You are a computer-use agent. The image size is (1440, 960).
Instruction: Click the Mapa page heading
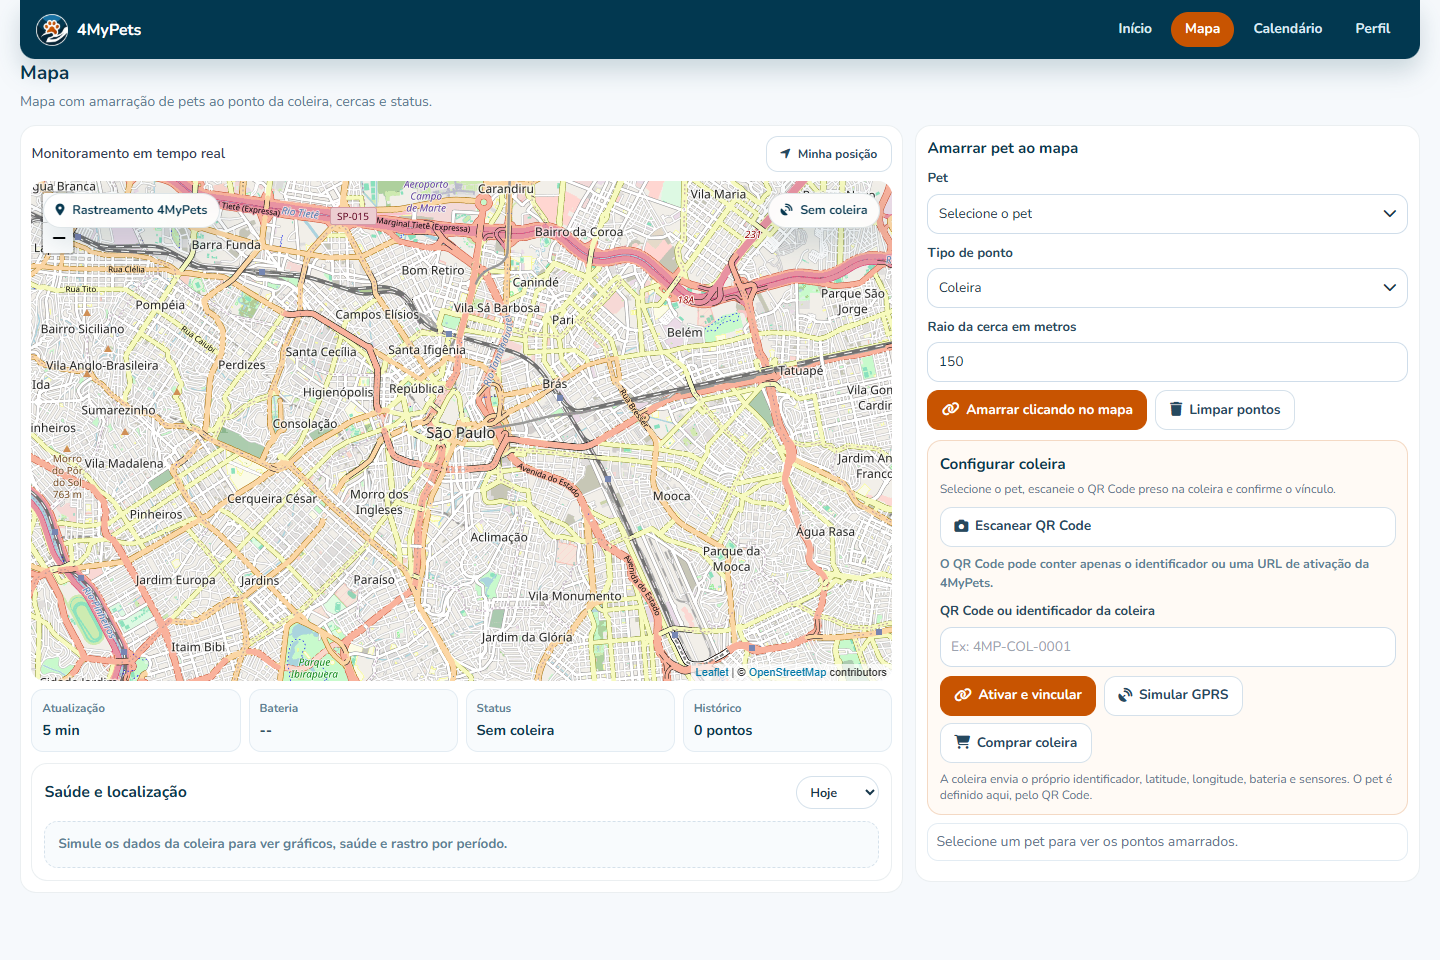point(45,73)
